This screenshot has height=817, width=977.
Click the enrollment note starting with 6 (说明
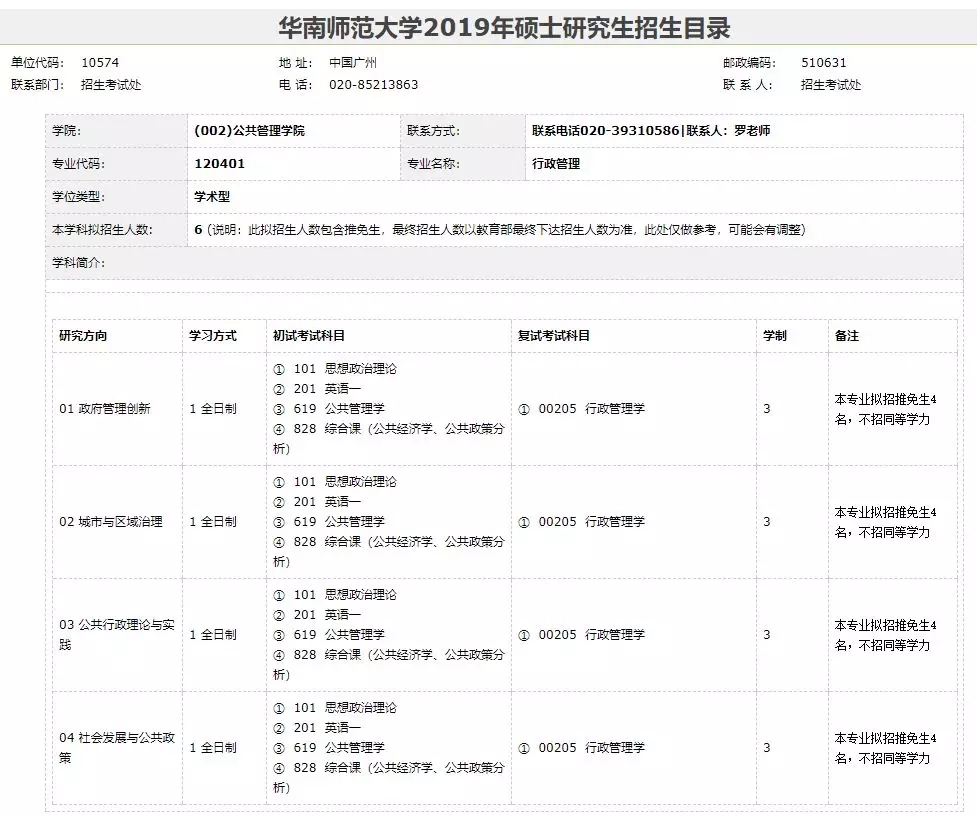click(x=500, y=230)
